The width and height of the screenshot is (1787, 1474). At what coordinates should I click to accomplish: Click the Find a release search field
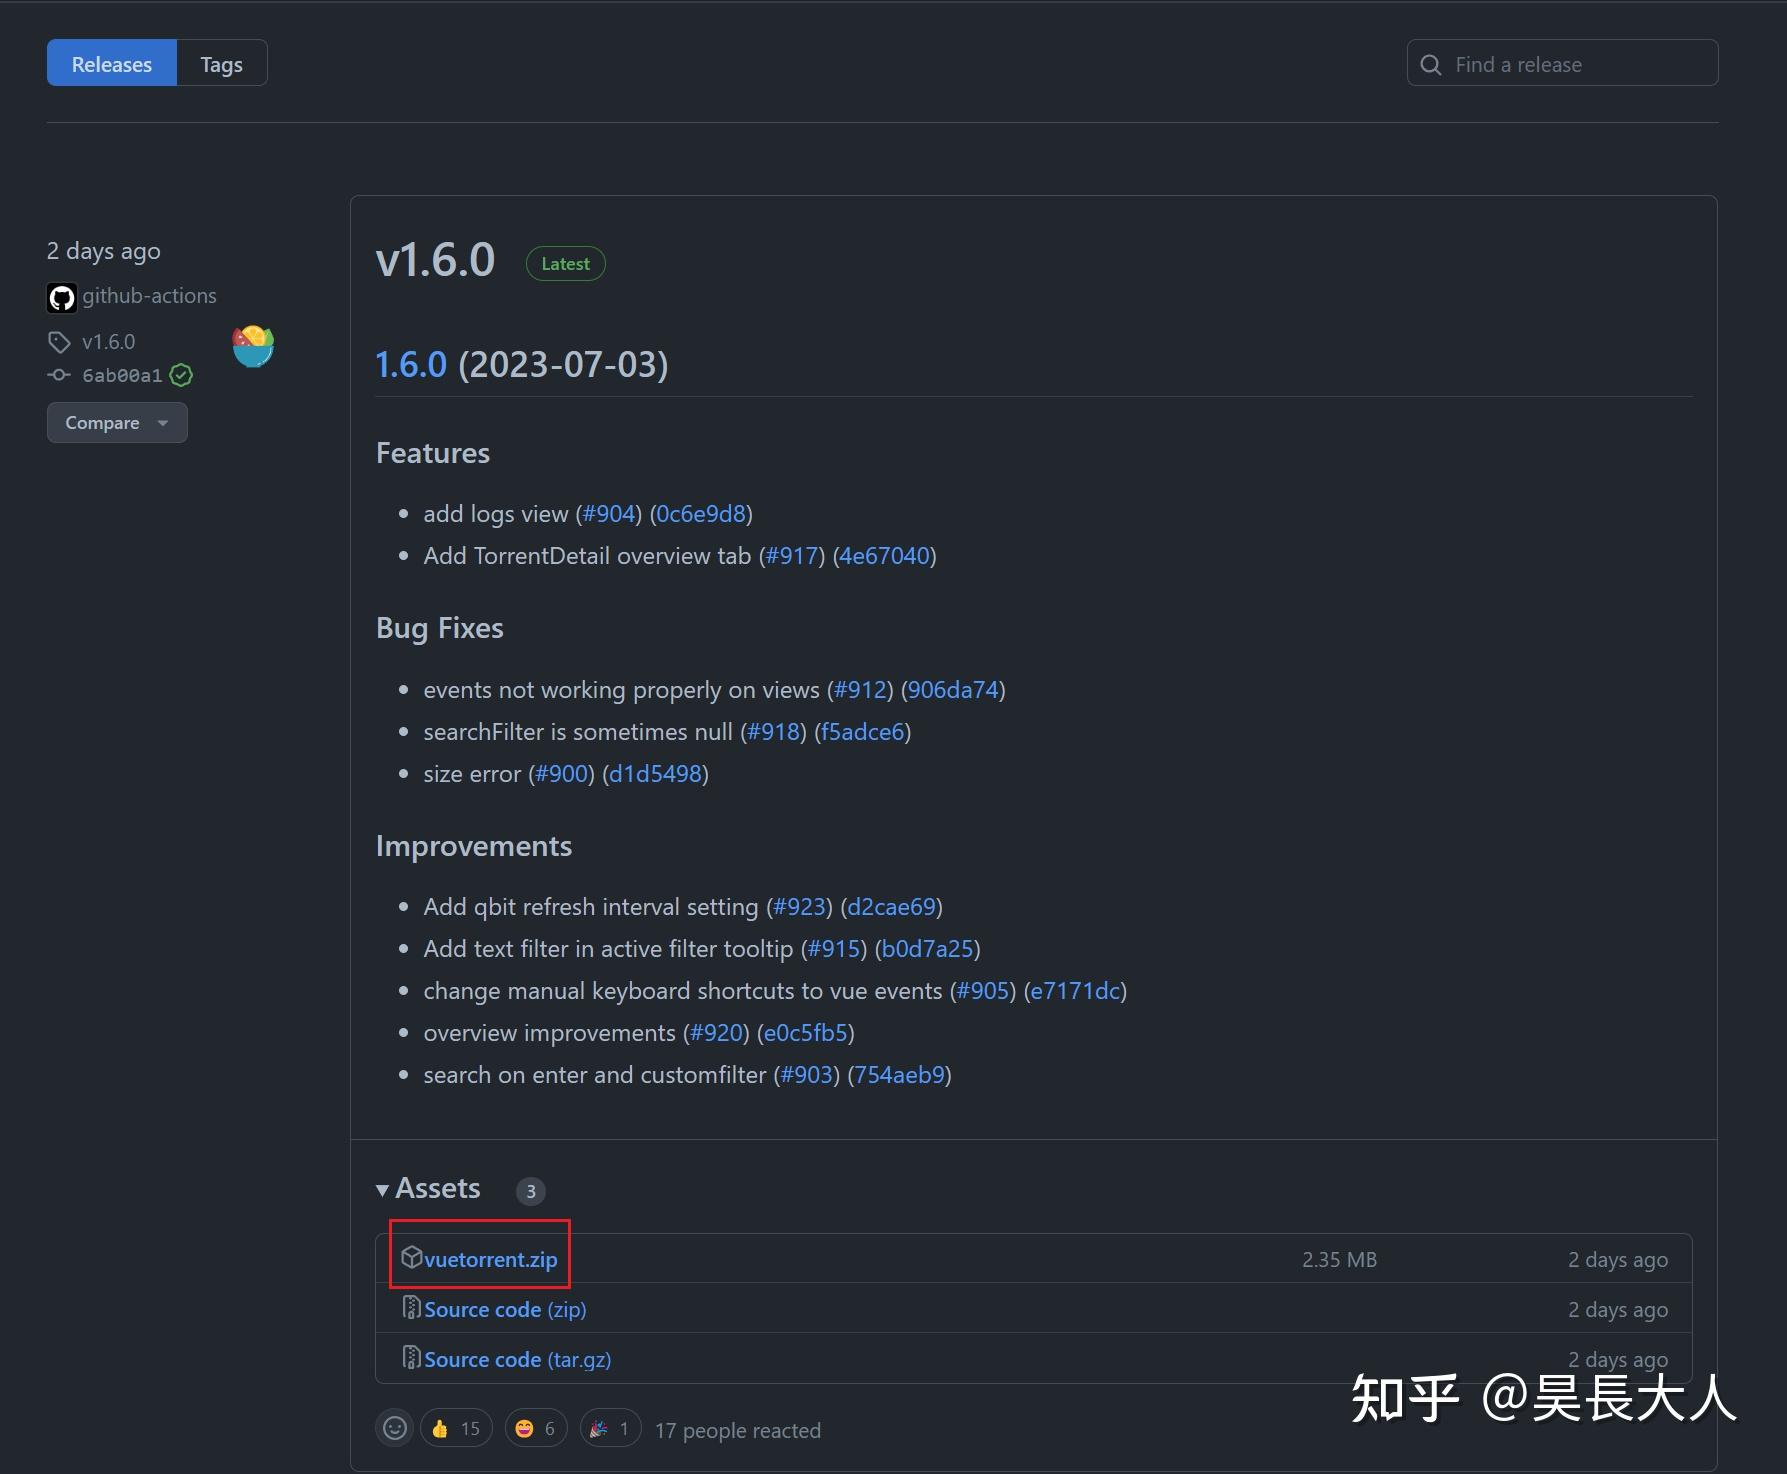1562,63
